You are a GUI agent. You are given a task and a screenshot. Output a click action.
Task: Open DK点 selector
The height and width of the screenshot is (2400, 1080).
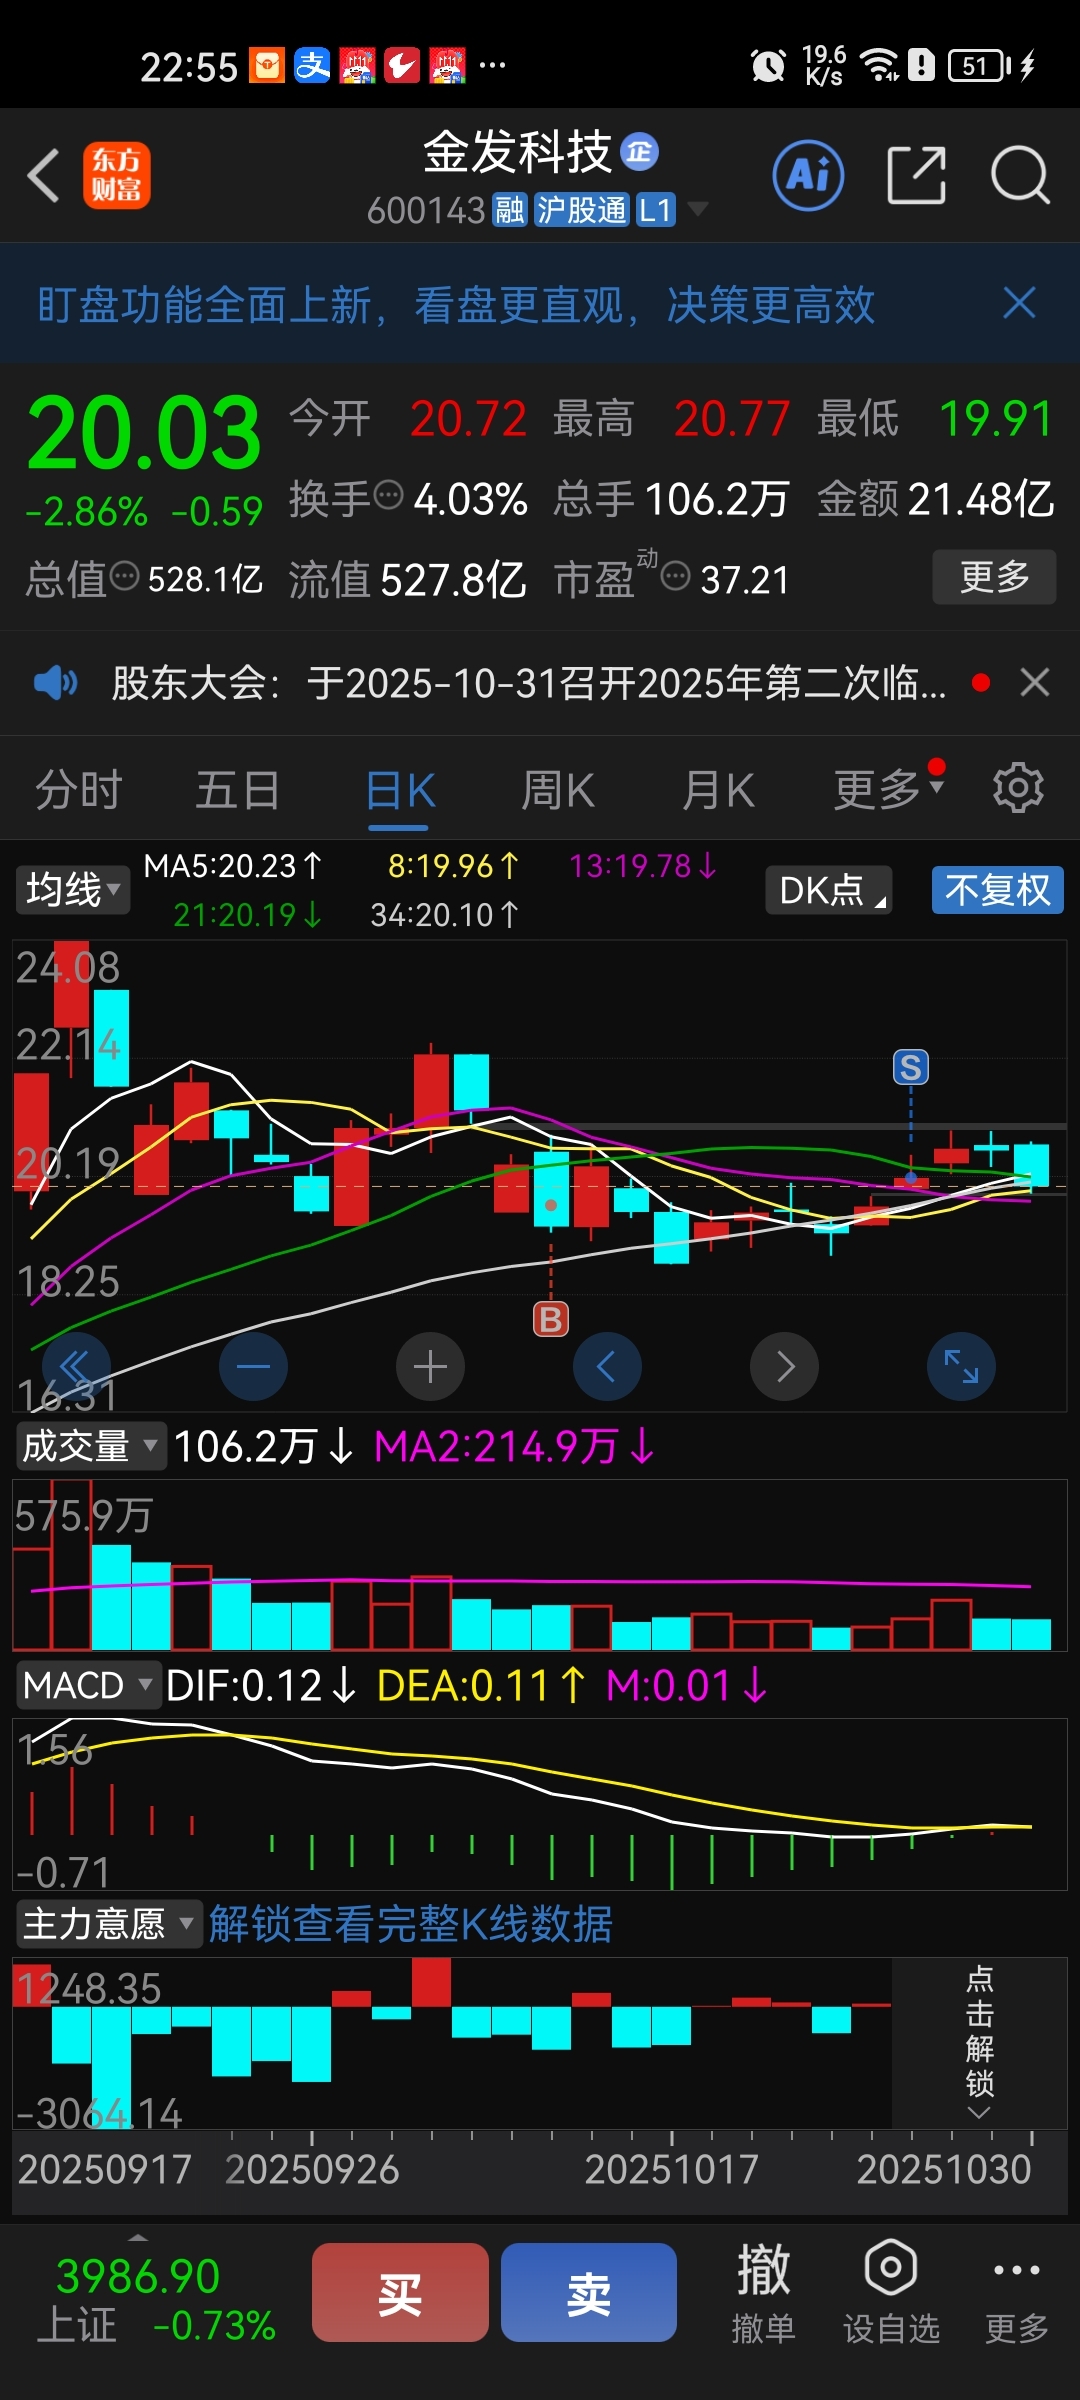click(x=829, y=889)
